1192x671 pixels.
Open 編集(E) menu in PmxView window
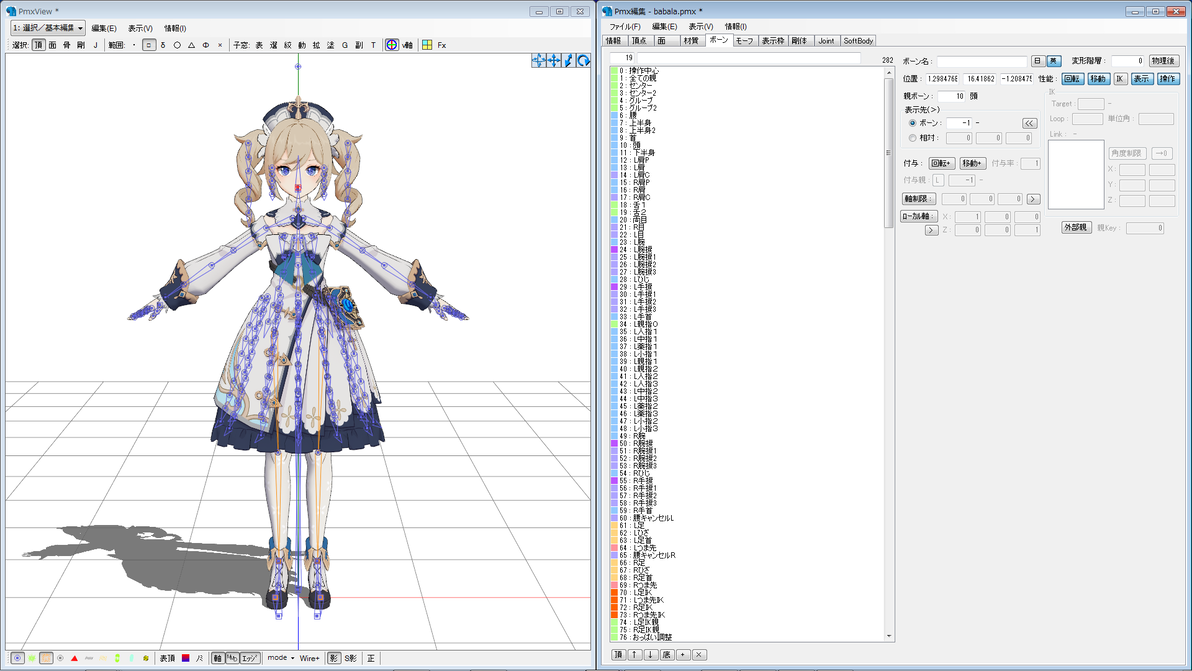104,28
